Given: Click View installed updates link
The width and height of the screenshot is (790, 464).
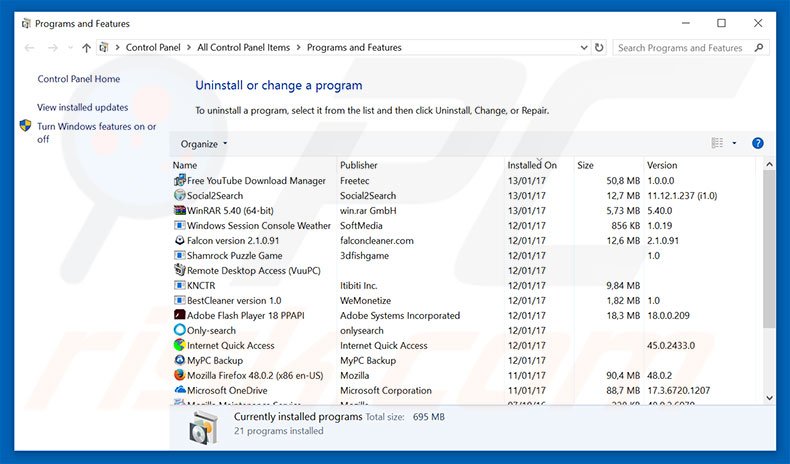Looking at the screenshot, I should [83, 107].
